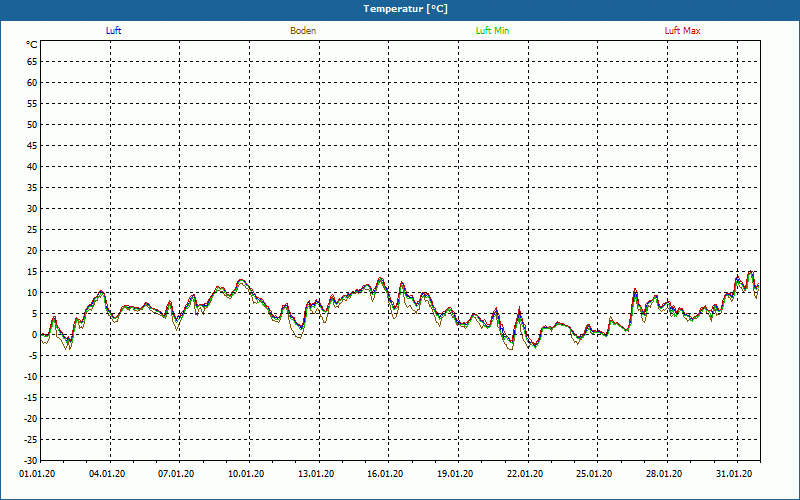Click the -30 y-axis value
The width and height of the screenshot is (800, 500).
click(x=31, y=461)
